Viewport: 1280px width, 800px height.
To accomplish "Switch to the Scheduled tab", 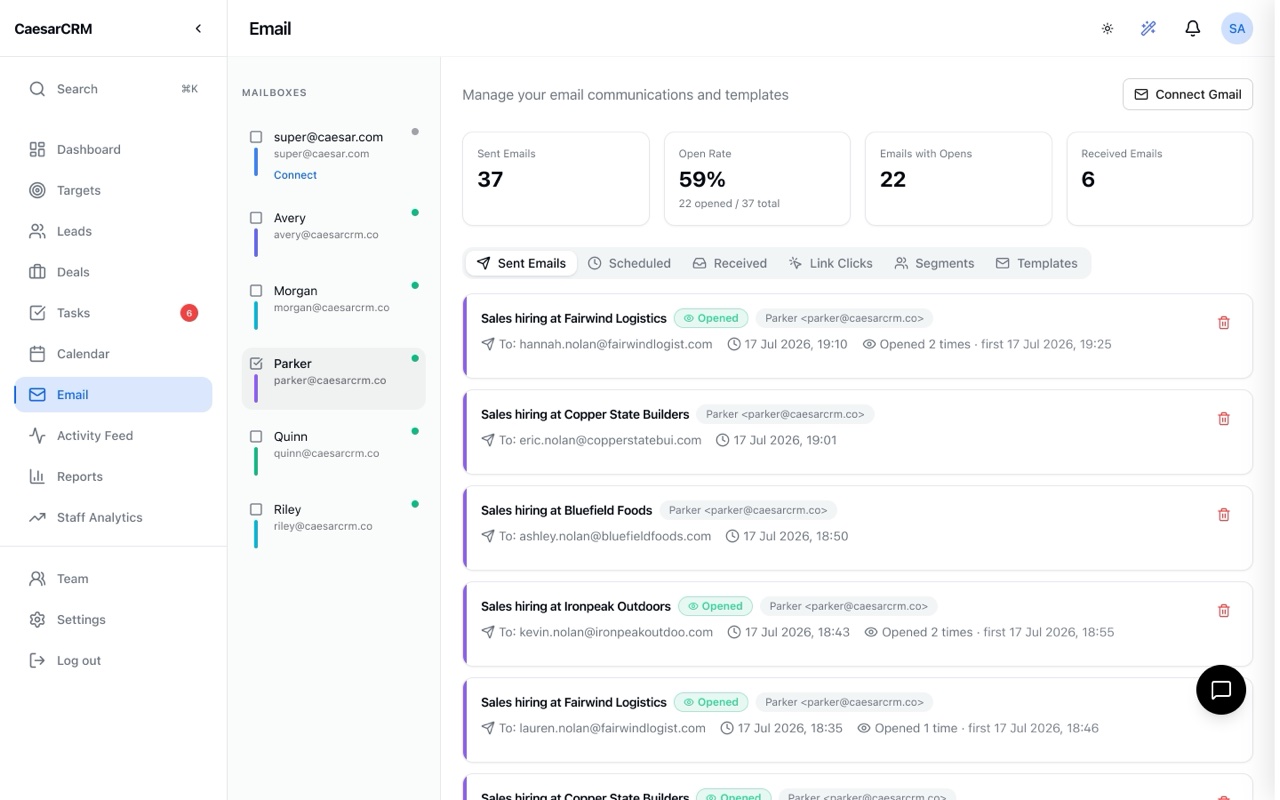I will point(629,263).
